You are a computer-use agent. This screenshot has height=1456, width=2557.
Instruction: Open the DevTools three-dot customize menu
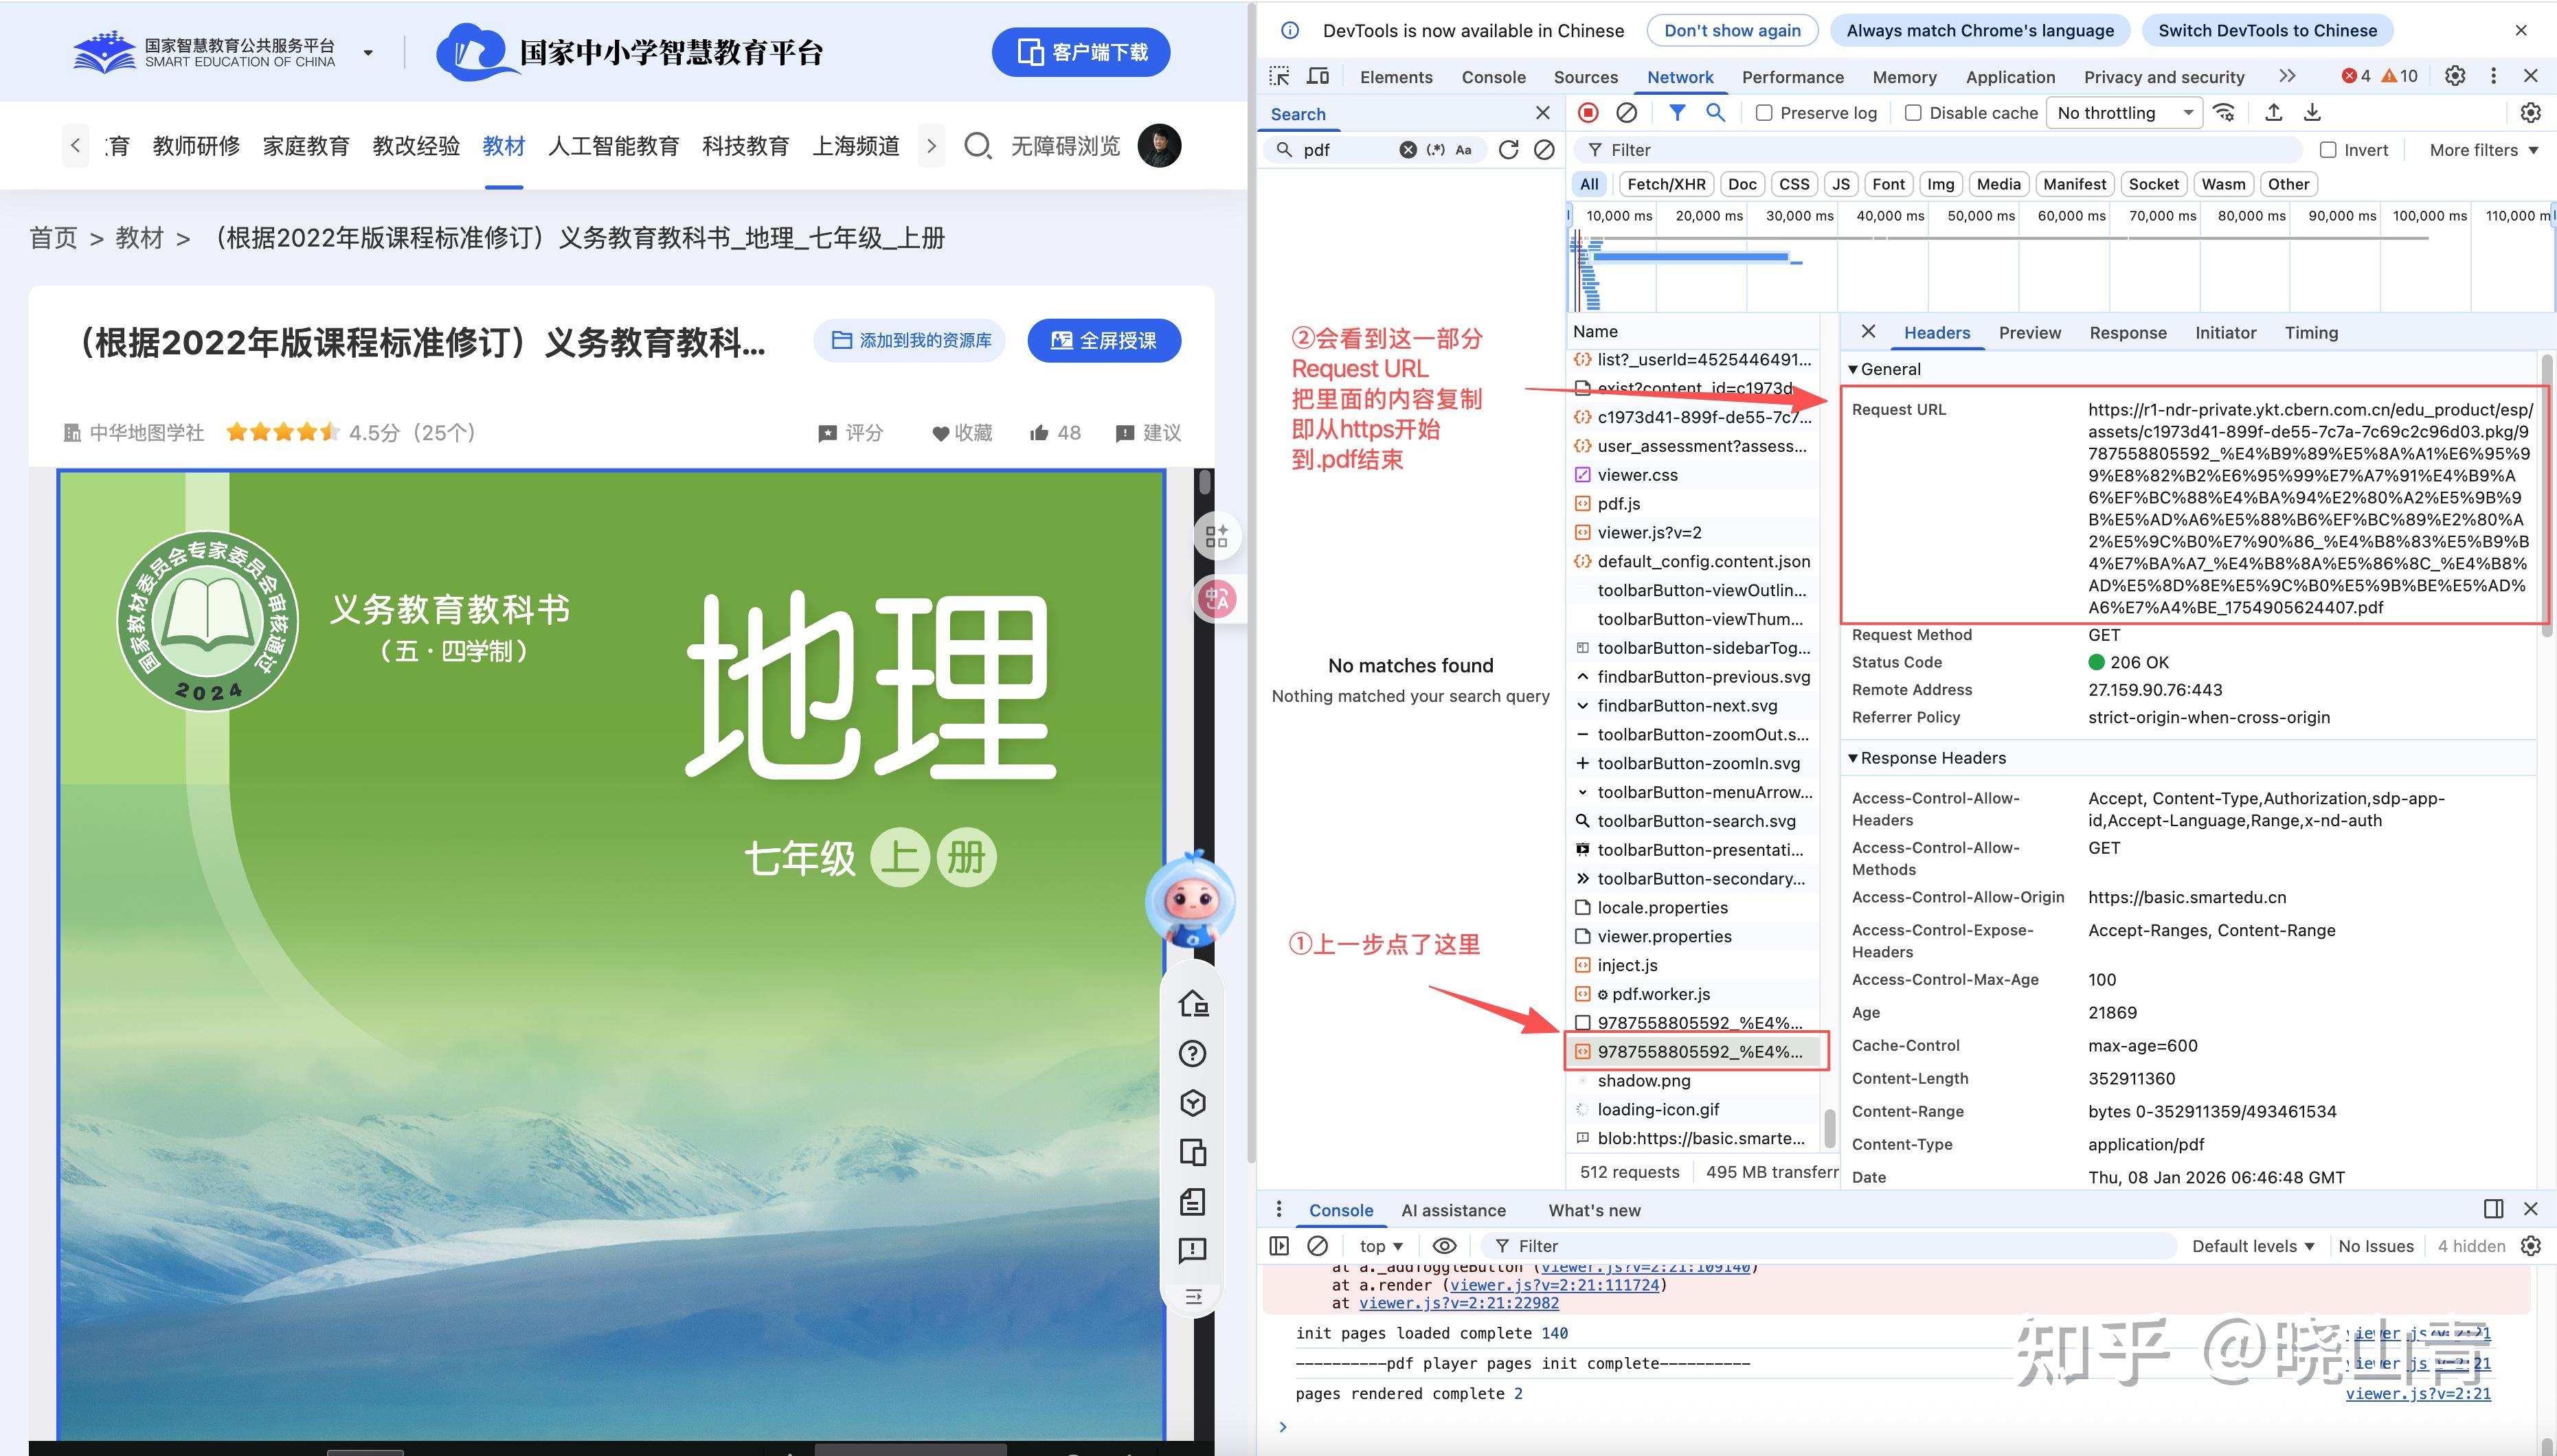pyautogui.click(x=2493, y=76)
